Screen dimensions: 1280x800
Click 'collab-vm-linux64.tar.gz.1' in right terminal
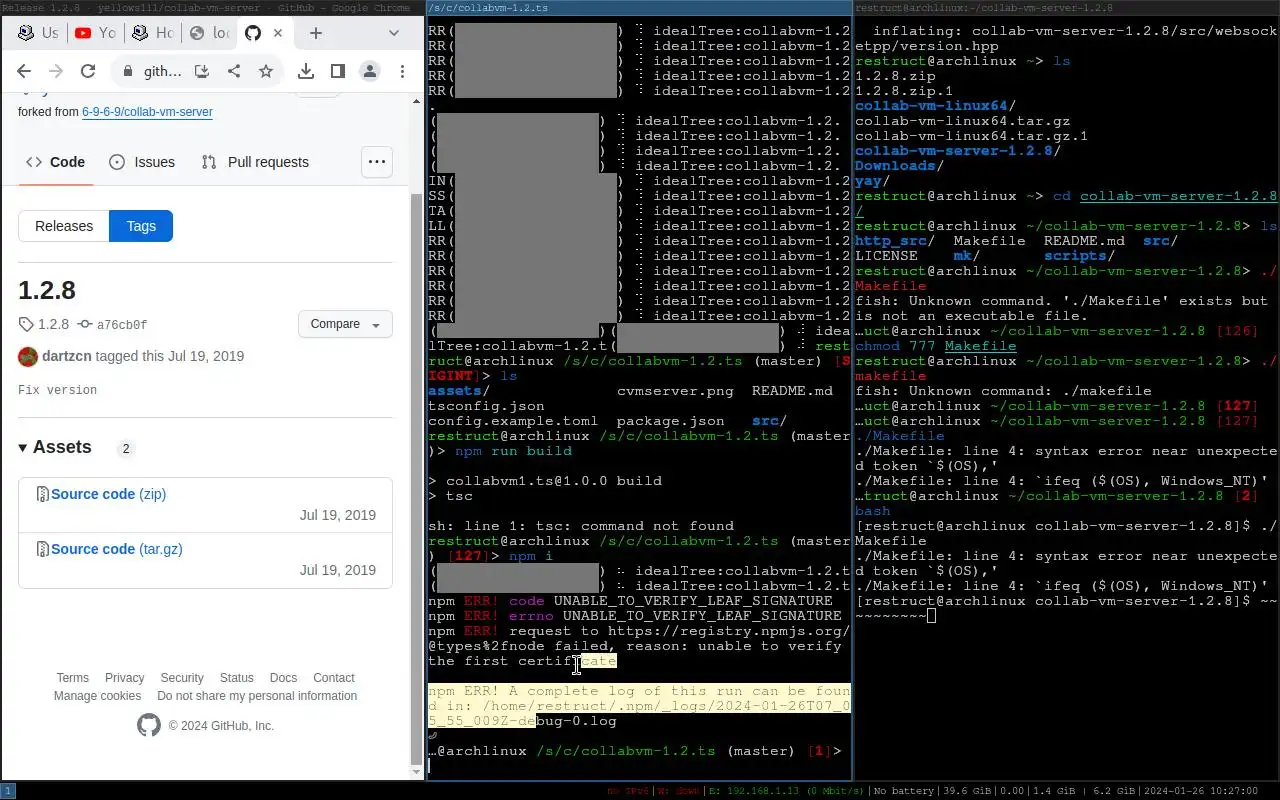971,136
